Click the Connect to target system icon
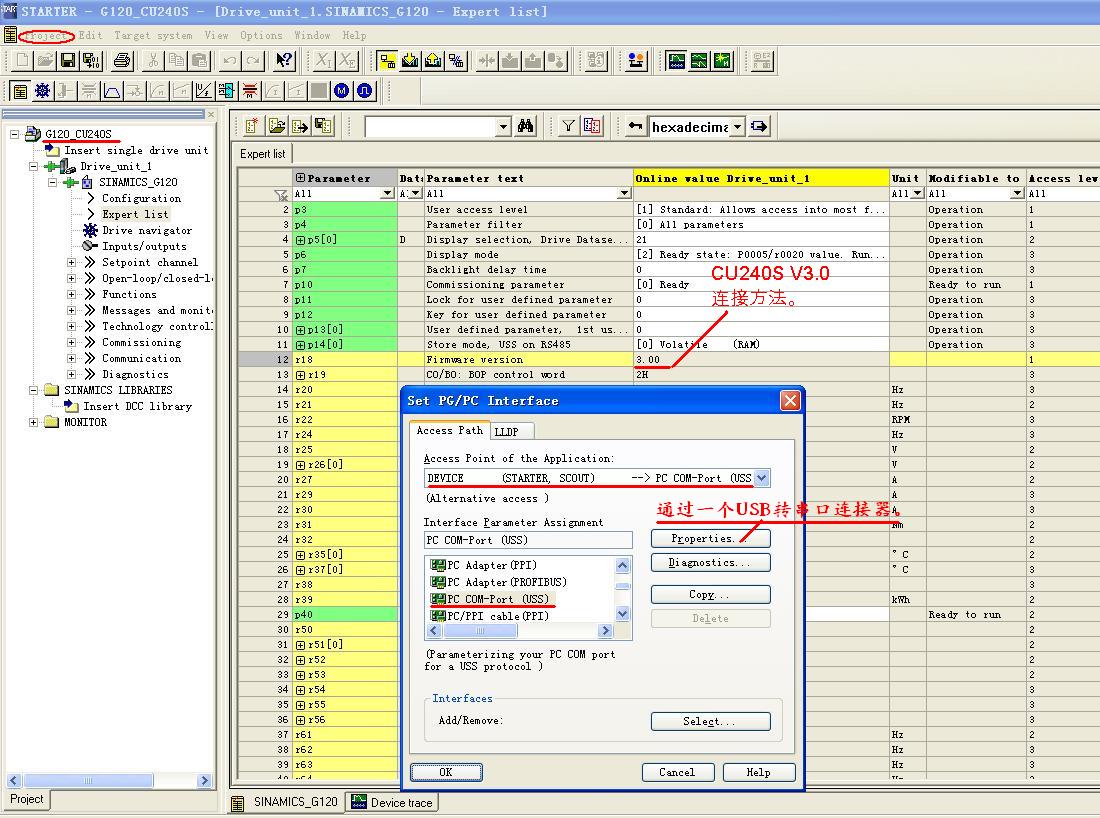Screen dimensions: 1100x818 [x=387, y=61]
